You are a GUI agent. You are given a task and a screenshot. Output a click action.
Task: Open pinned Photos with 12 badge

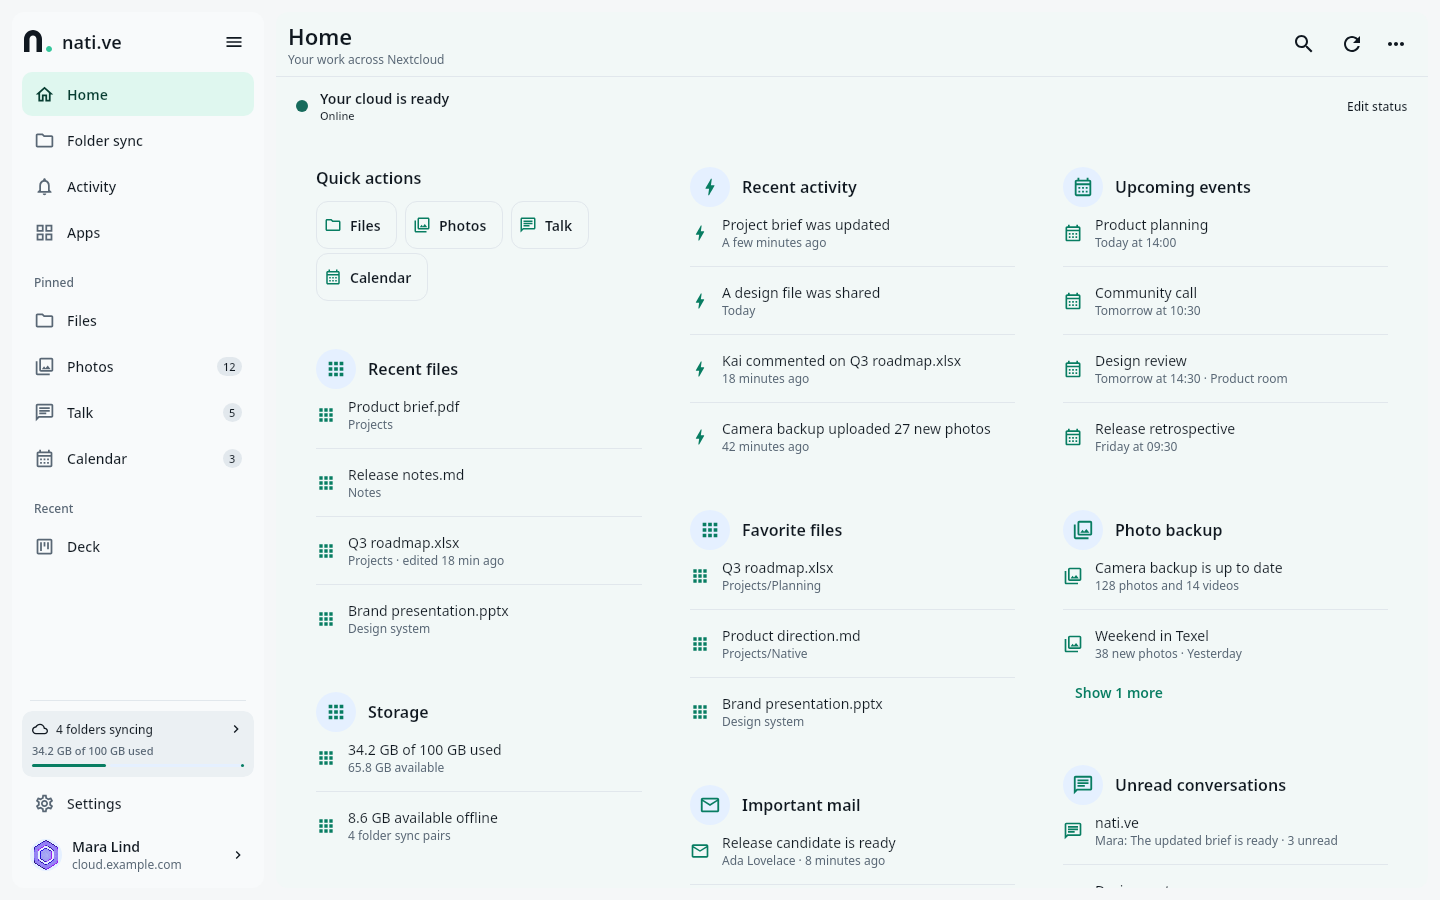coord(138,367)
